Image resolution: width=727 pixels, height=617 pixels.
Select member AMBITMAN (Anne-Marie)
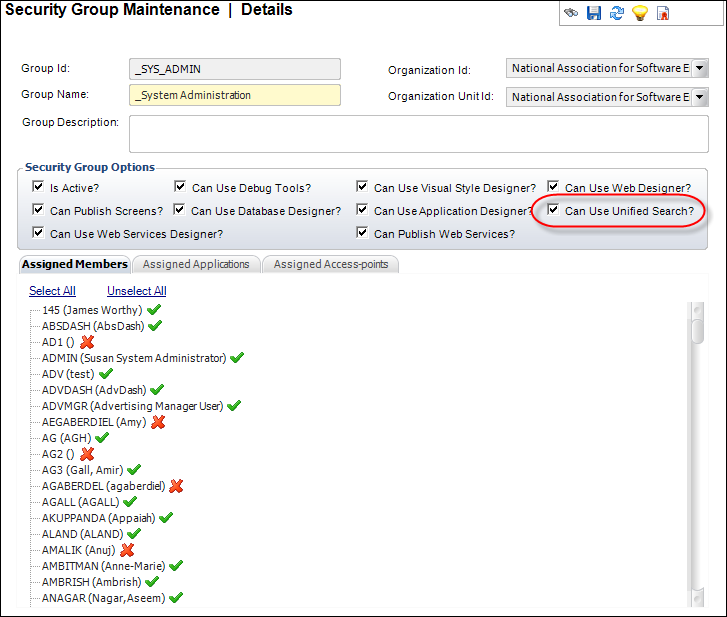coord(103,566)
